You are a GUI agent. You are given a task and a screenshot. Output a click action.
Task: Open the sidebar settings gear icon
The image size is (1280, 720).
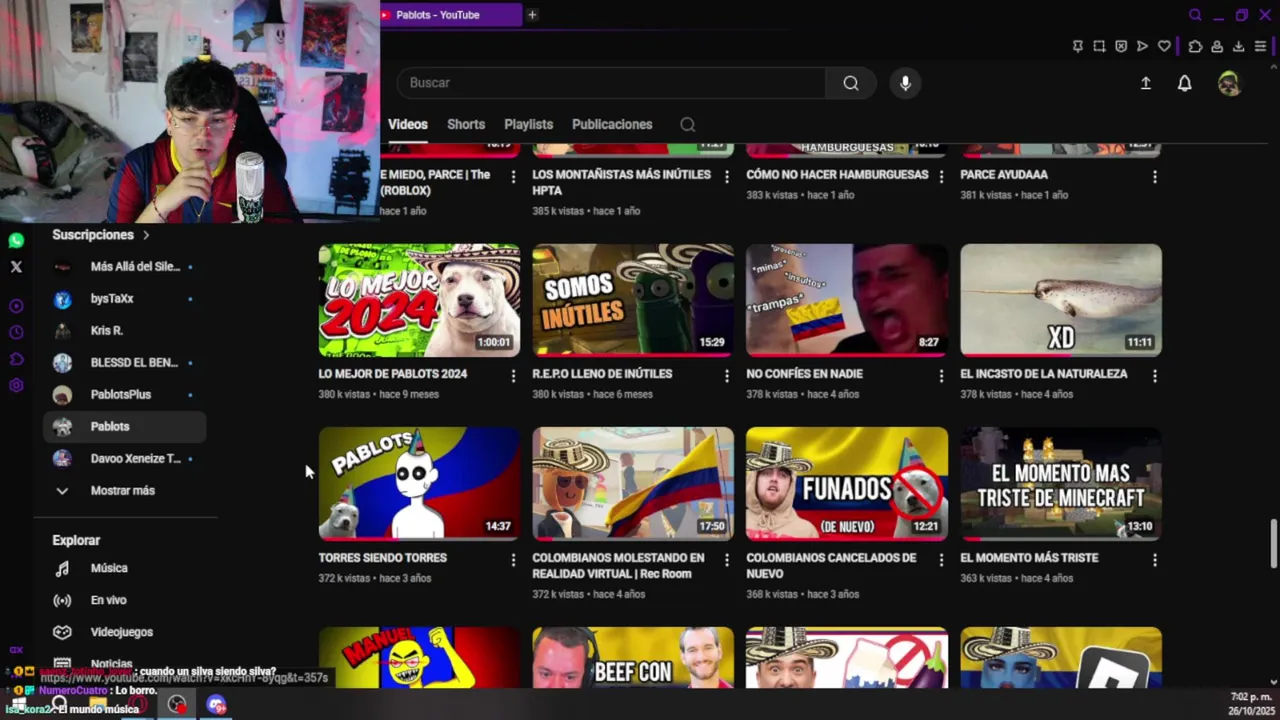(x=16, y=385)
